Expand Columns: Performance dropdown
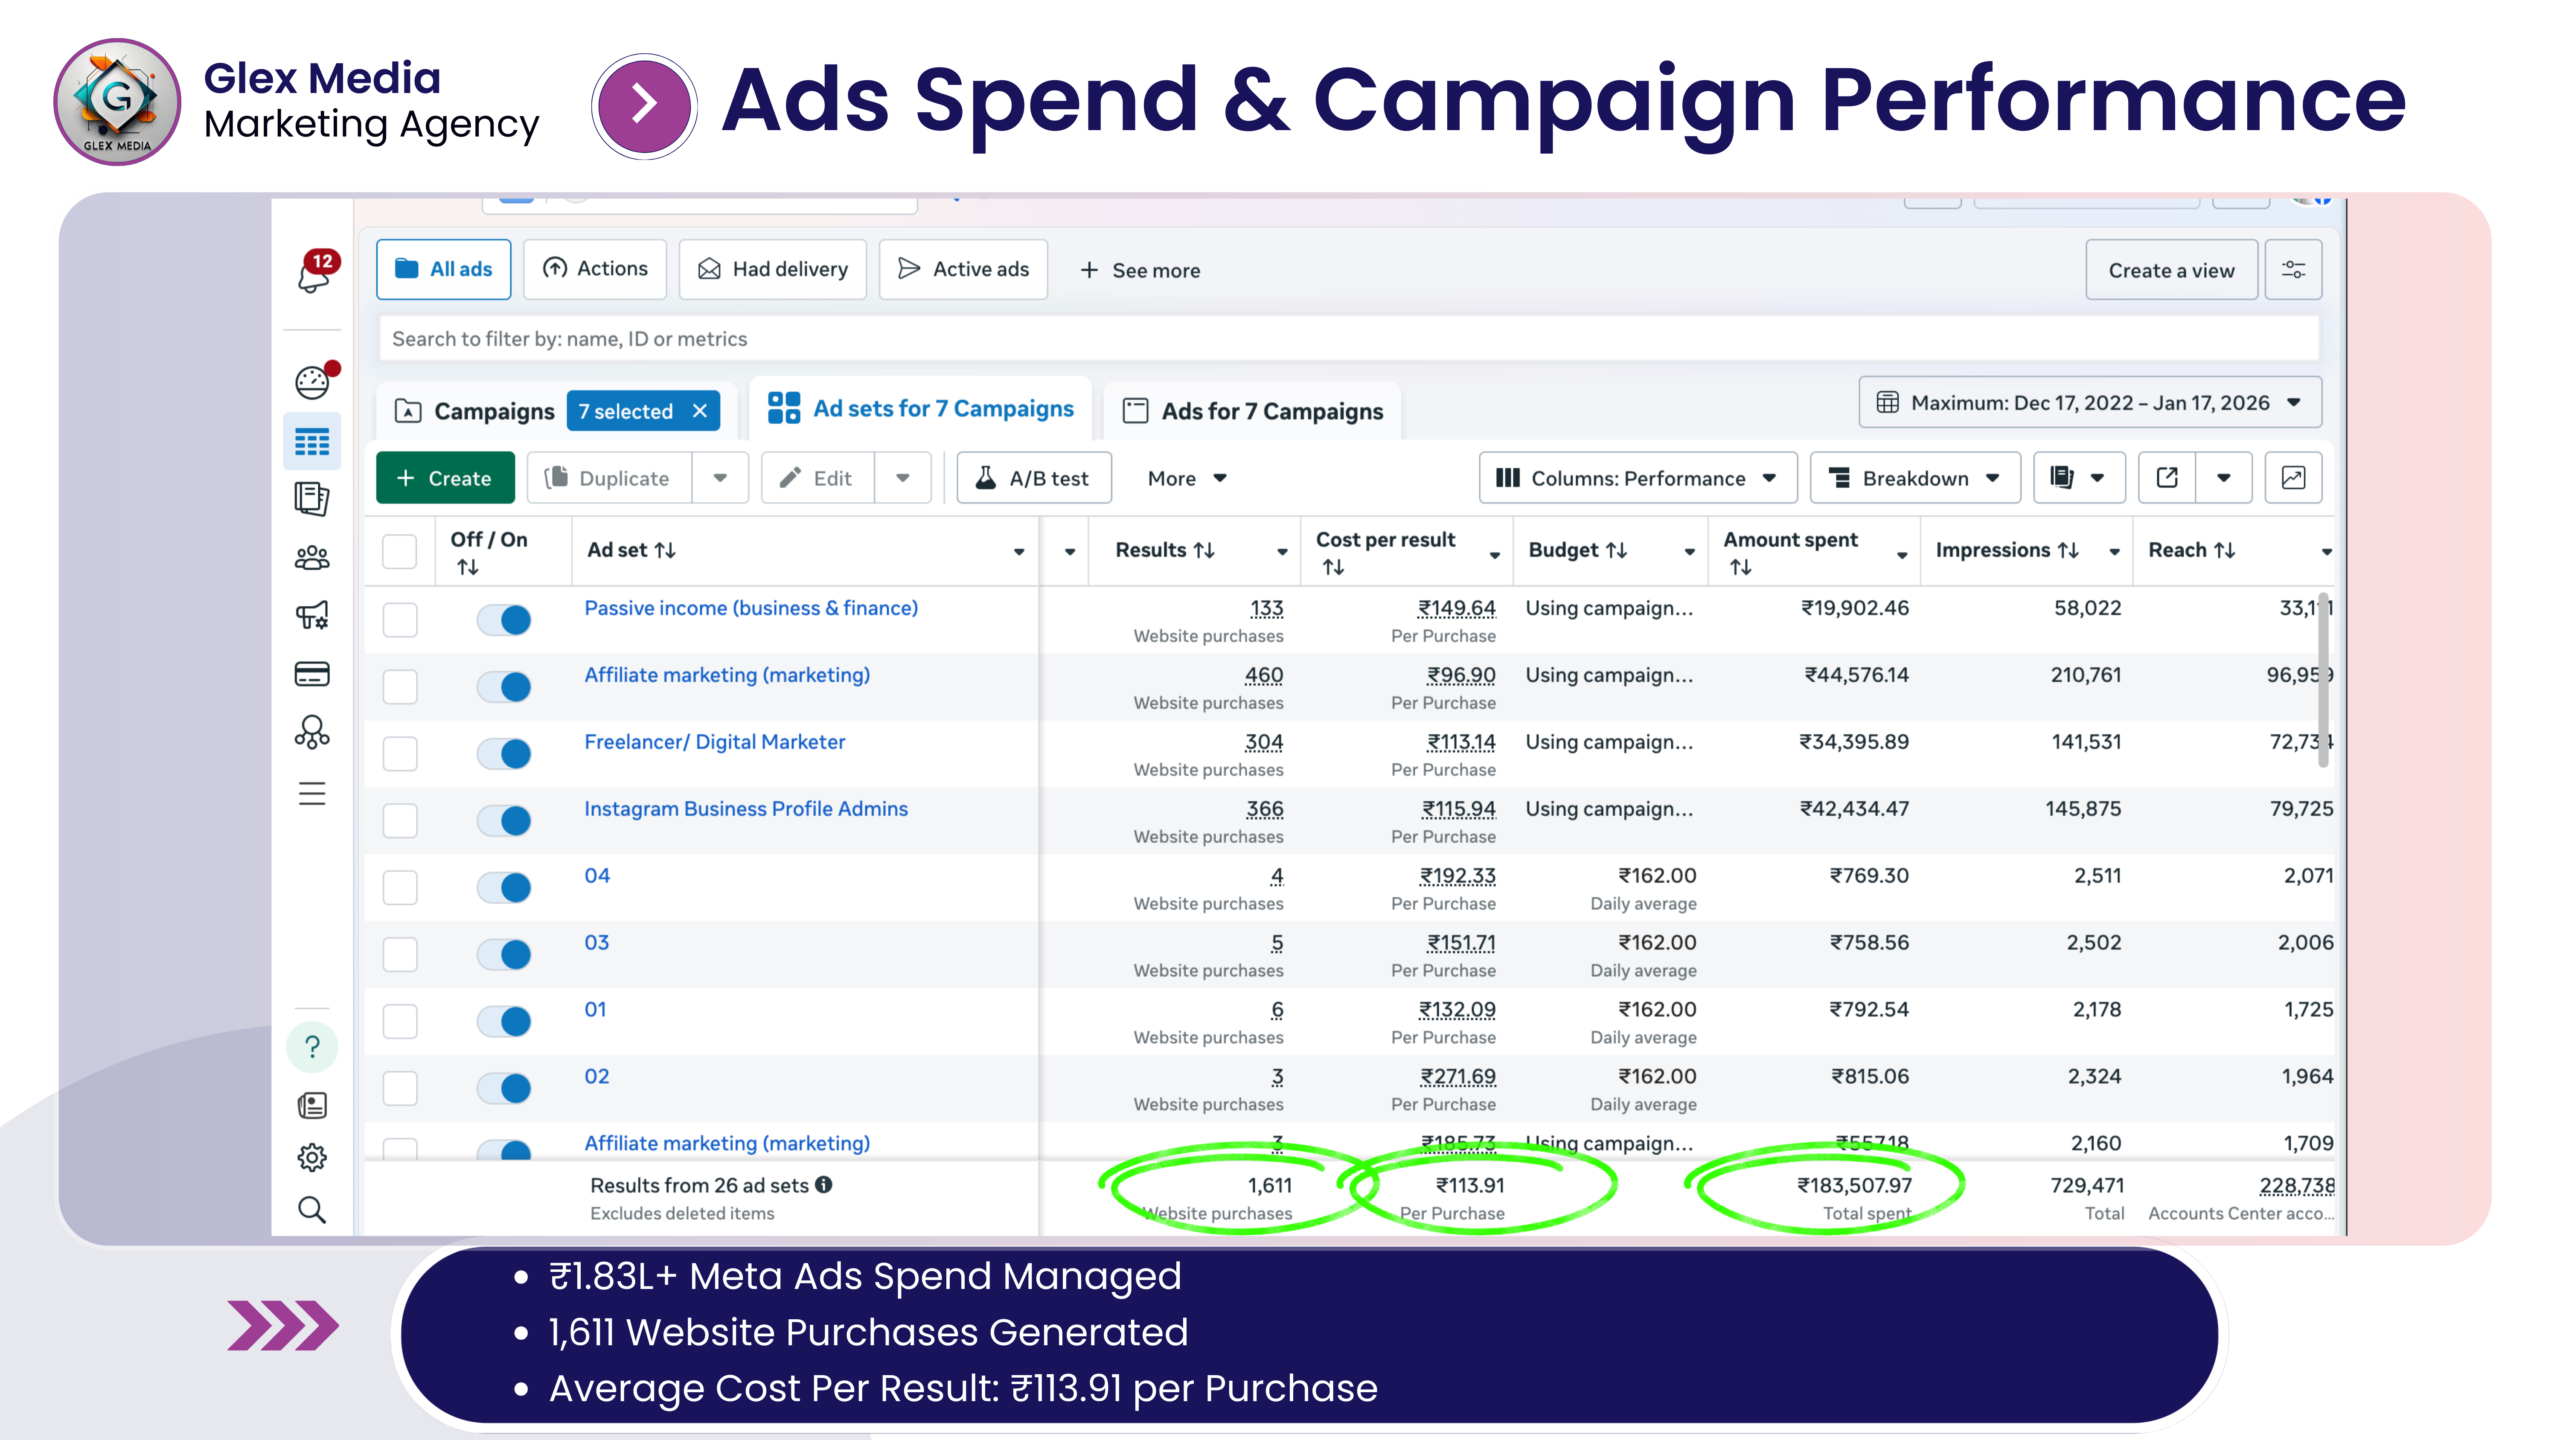This screenshot has width=2560, height=1440. (1637, 478)
